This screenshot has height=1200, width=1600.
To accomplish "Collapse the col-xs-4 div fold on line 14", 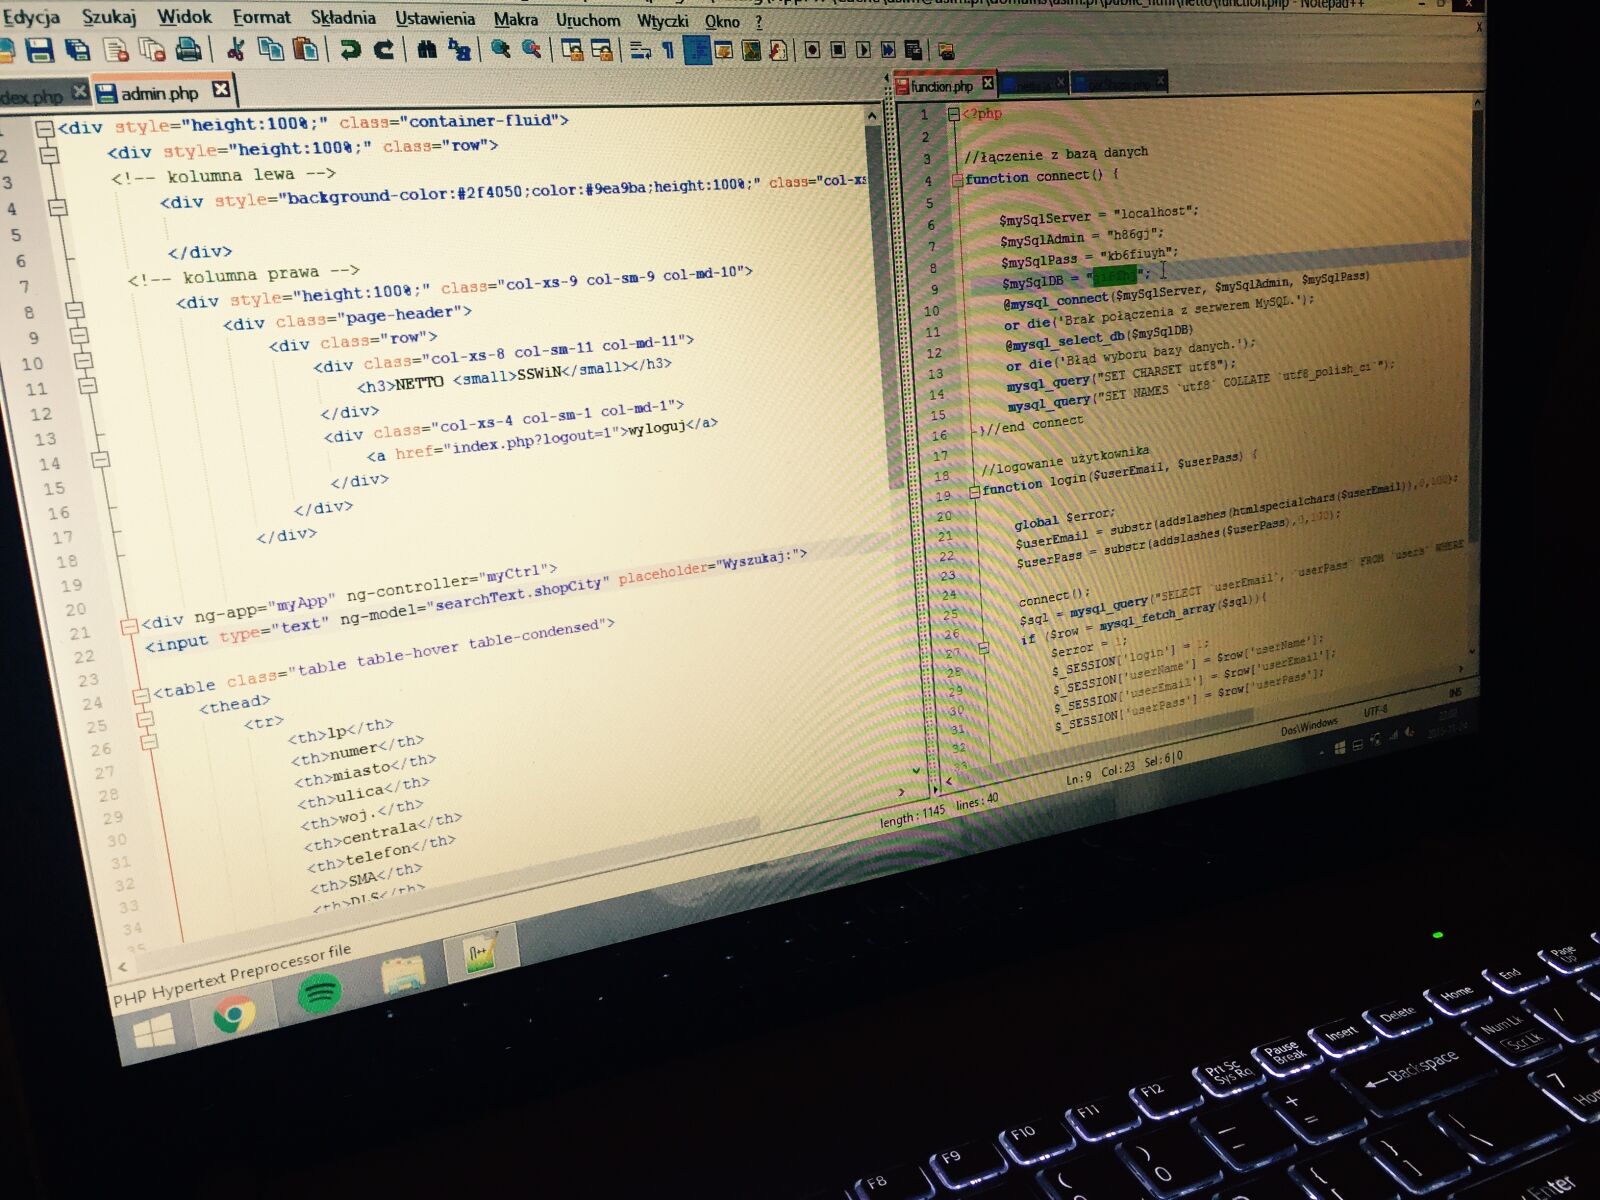I will (99, 459).
